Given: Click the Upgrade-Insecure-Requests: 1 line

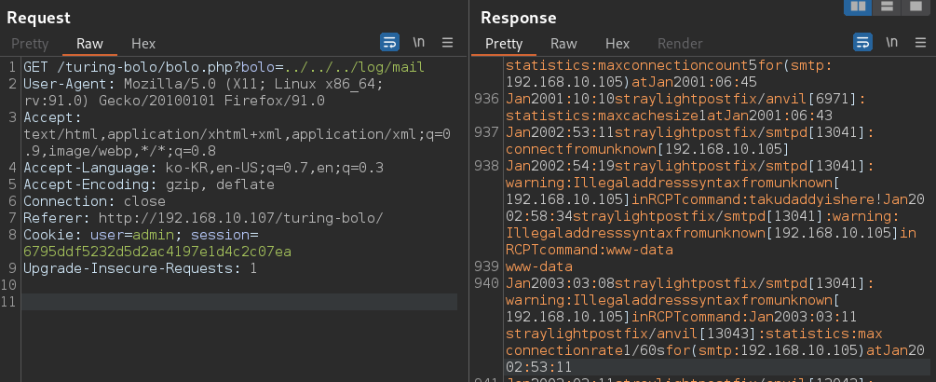Looking at the screenshot, I should coord(140,268).
